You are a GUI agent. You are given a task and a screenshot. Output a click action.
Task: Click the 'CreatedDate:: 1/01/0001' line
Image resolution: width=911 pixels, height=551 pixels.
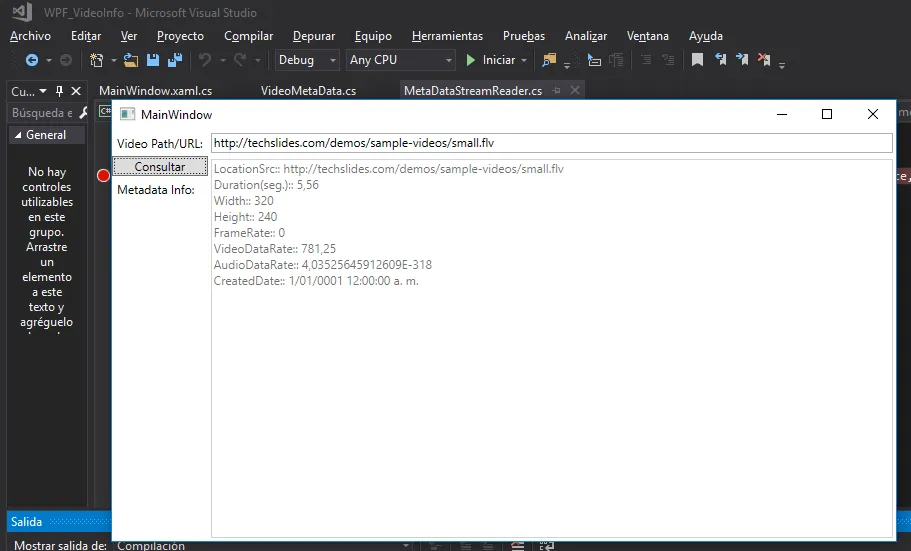click(x=316, y=281)
